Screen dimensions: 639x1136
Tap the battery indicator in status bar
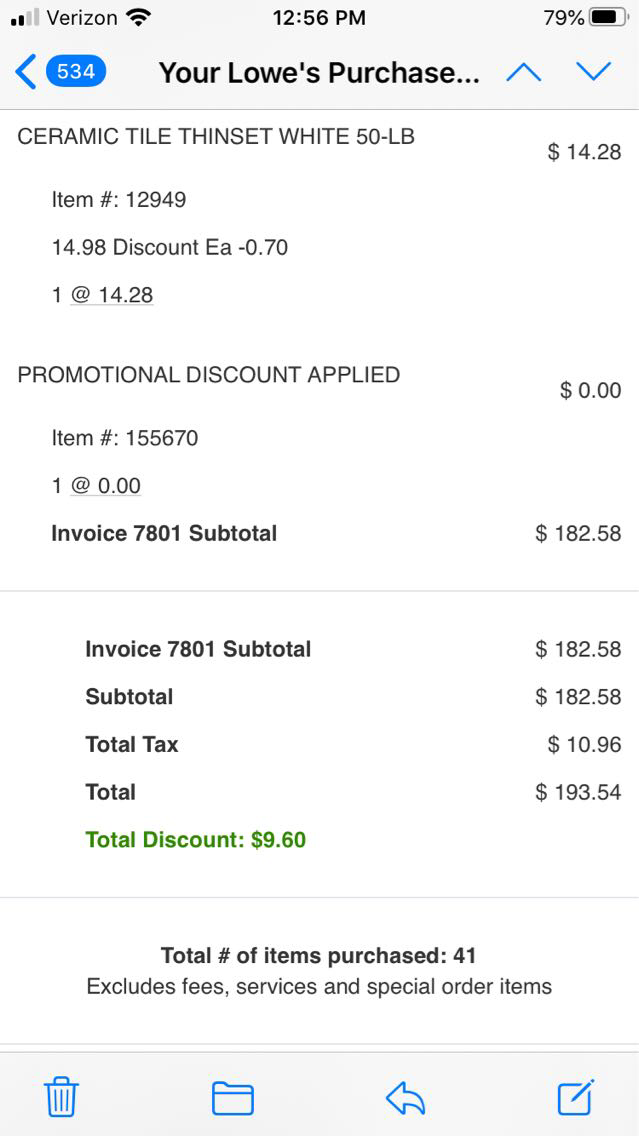[x=607, y=18]
